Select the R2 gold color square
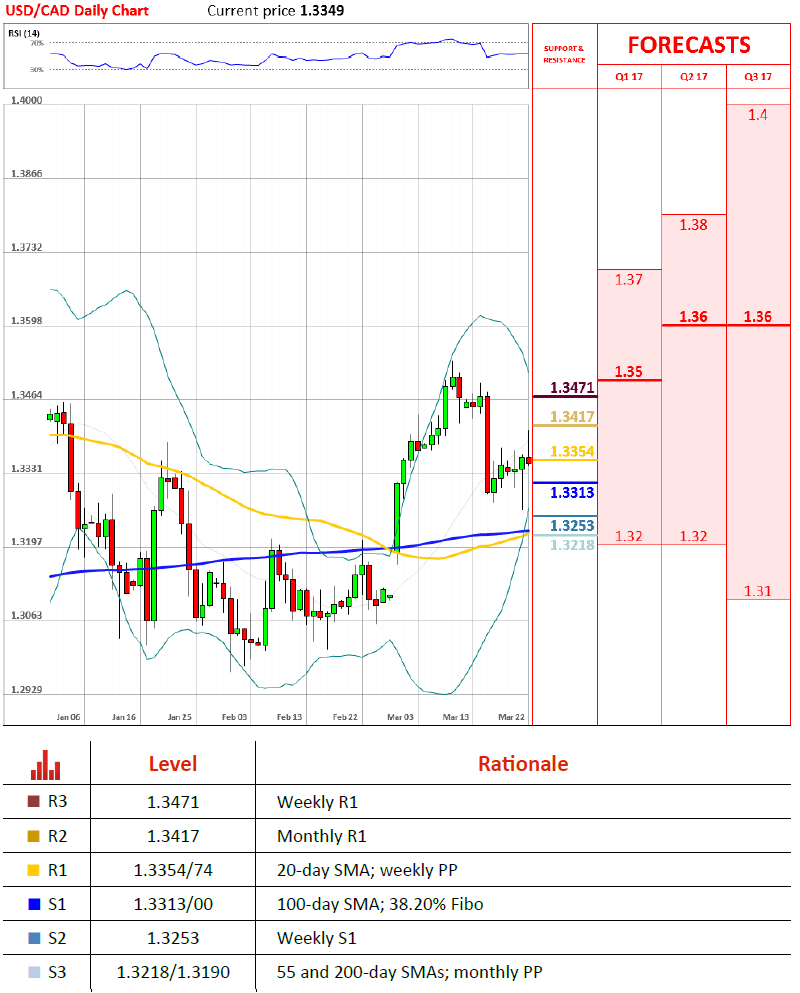 pyautogui.click(x=33, y=836)
